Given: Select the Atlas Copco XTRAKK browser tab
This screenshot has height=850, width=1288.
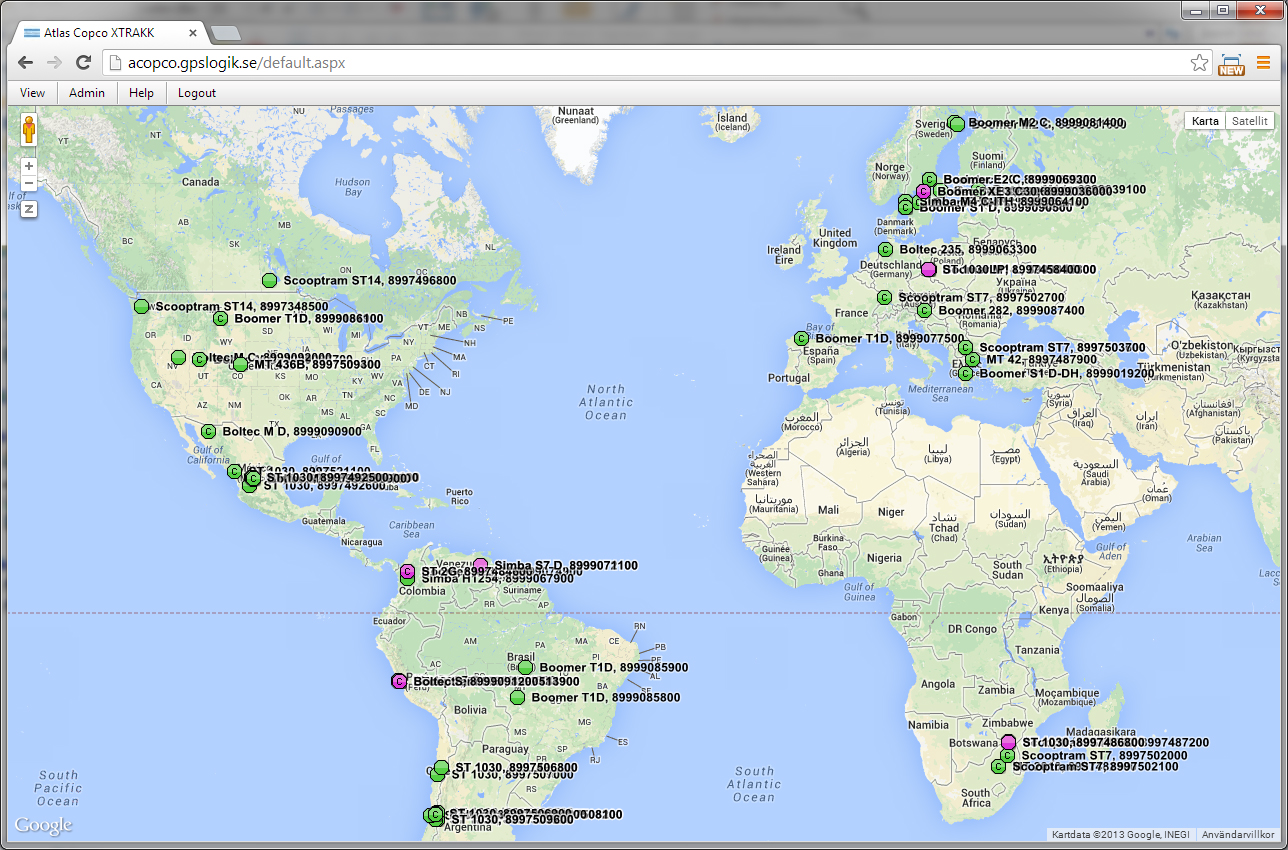Looking at the screenshot, I should tap(111, 32).
